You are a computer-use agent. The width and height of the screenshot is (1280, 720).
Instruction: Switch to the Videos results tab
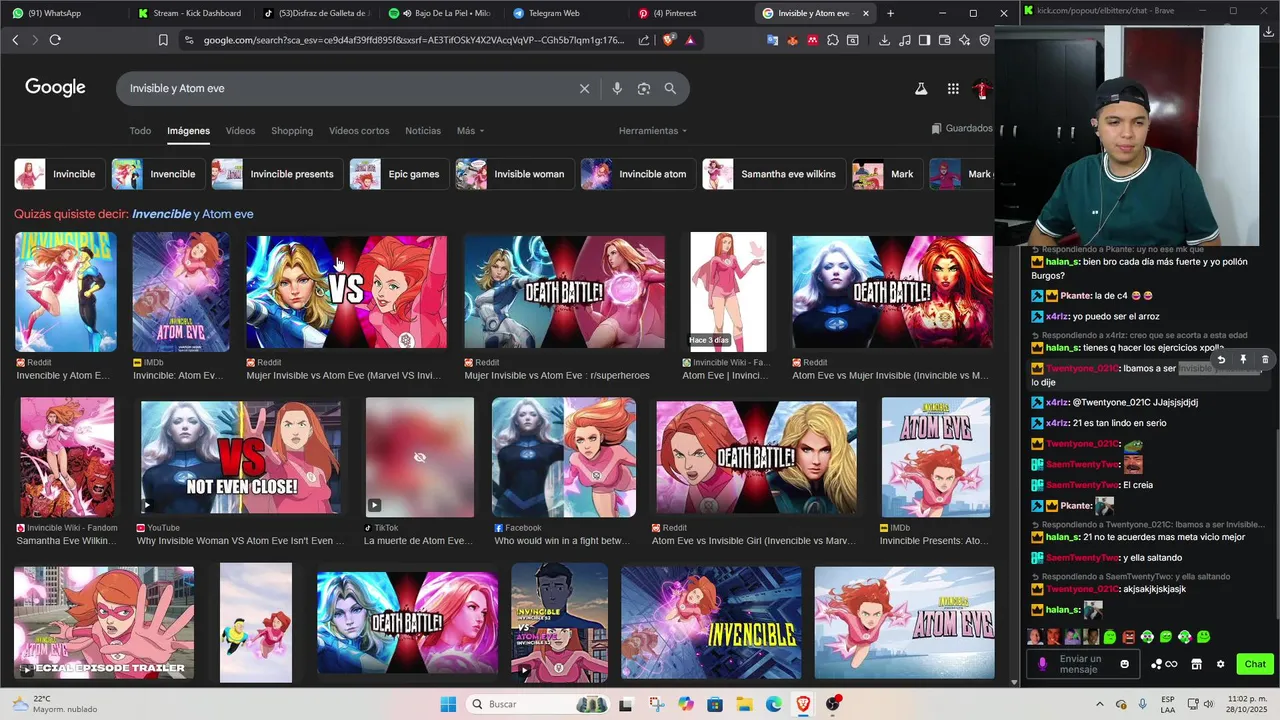pyautogui.click(x=240, y=131)
